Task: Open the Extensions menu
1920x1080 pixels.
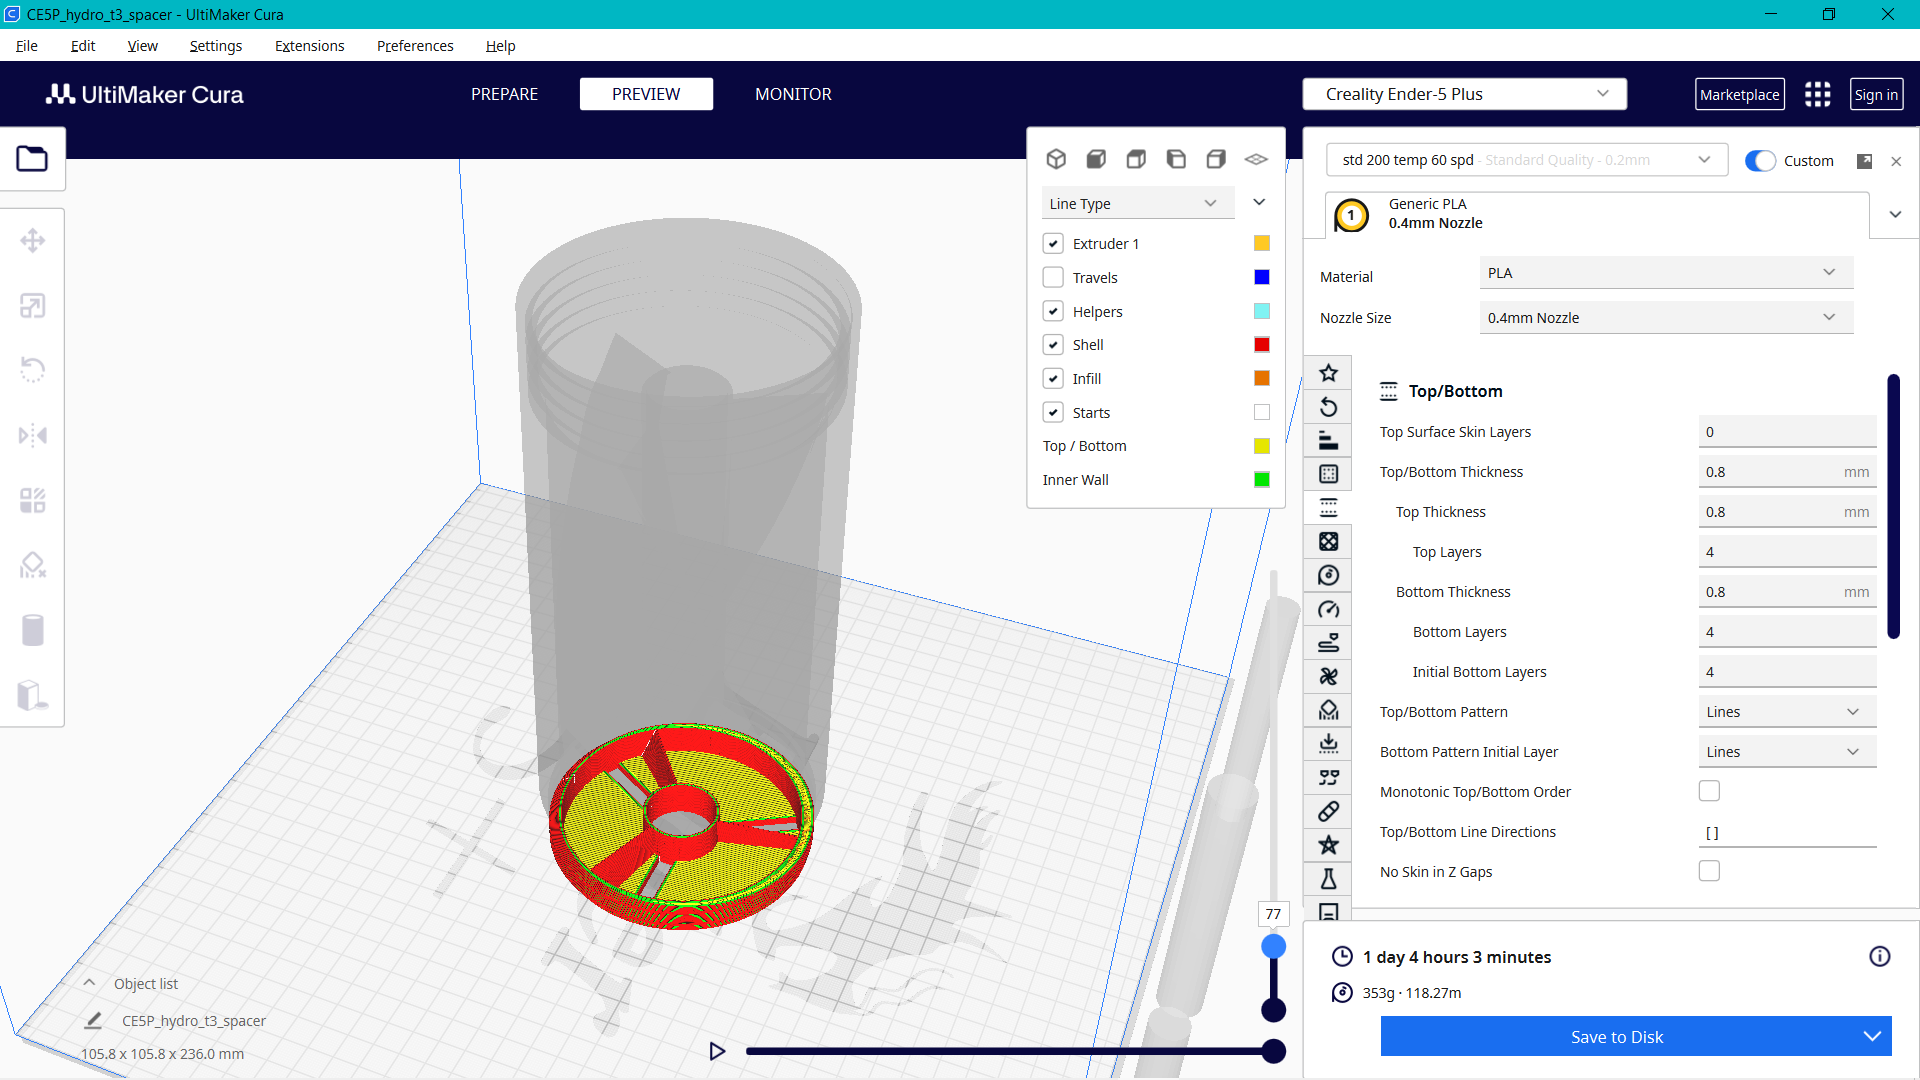Action: tap(309, 46)
